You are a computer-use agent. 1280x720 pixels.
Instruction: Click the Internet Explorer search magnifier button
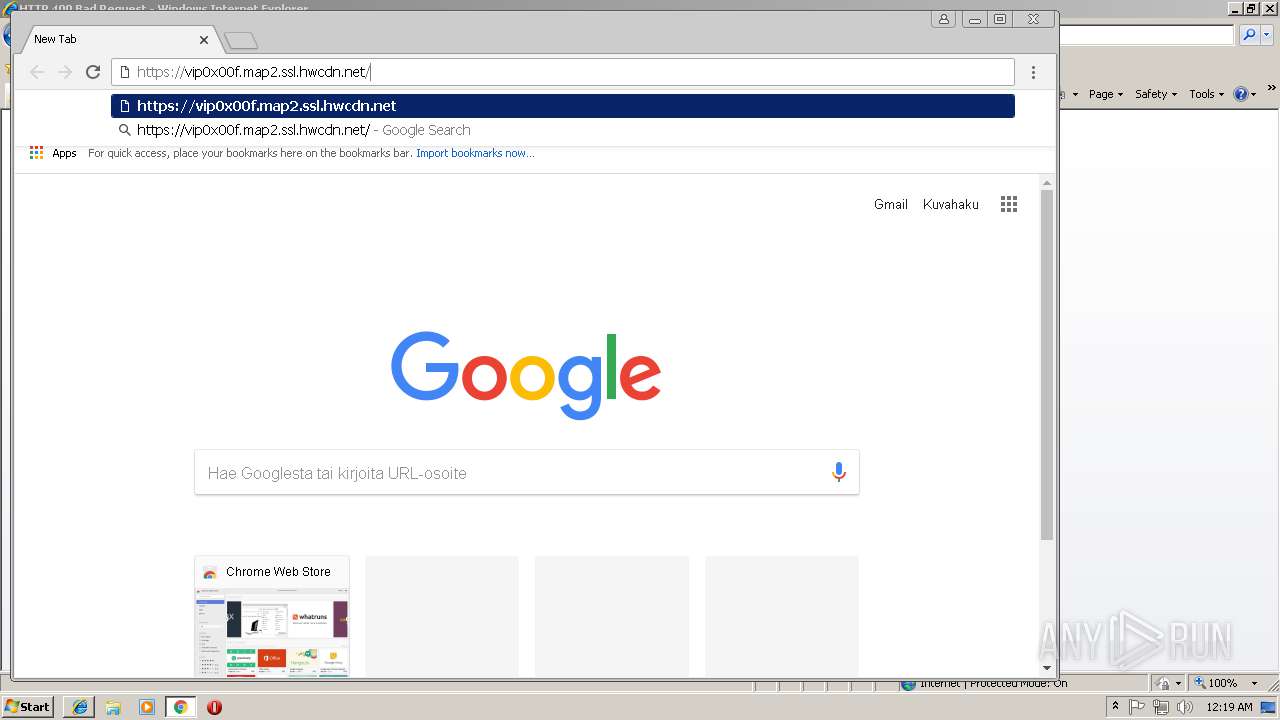pos(1248,35)
